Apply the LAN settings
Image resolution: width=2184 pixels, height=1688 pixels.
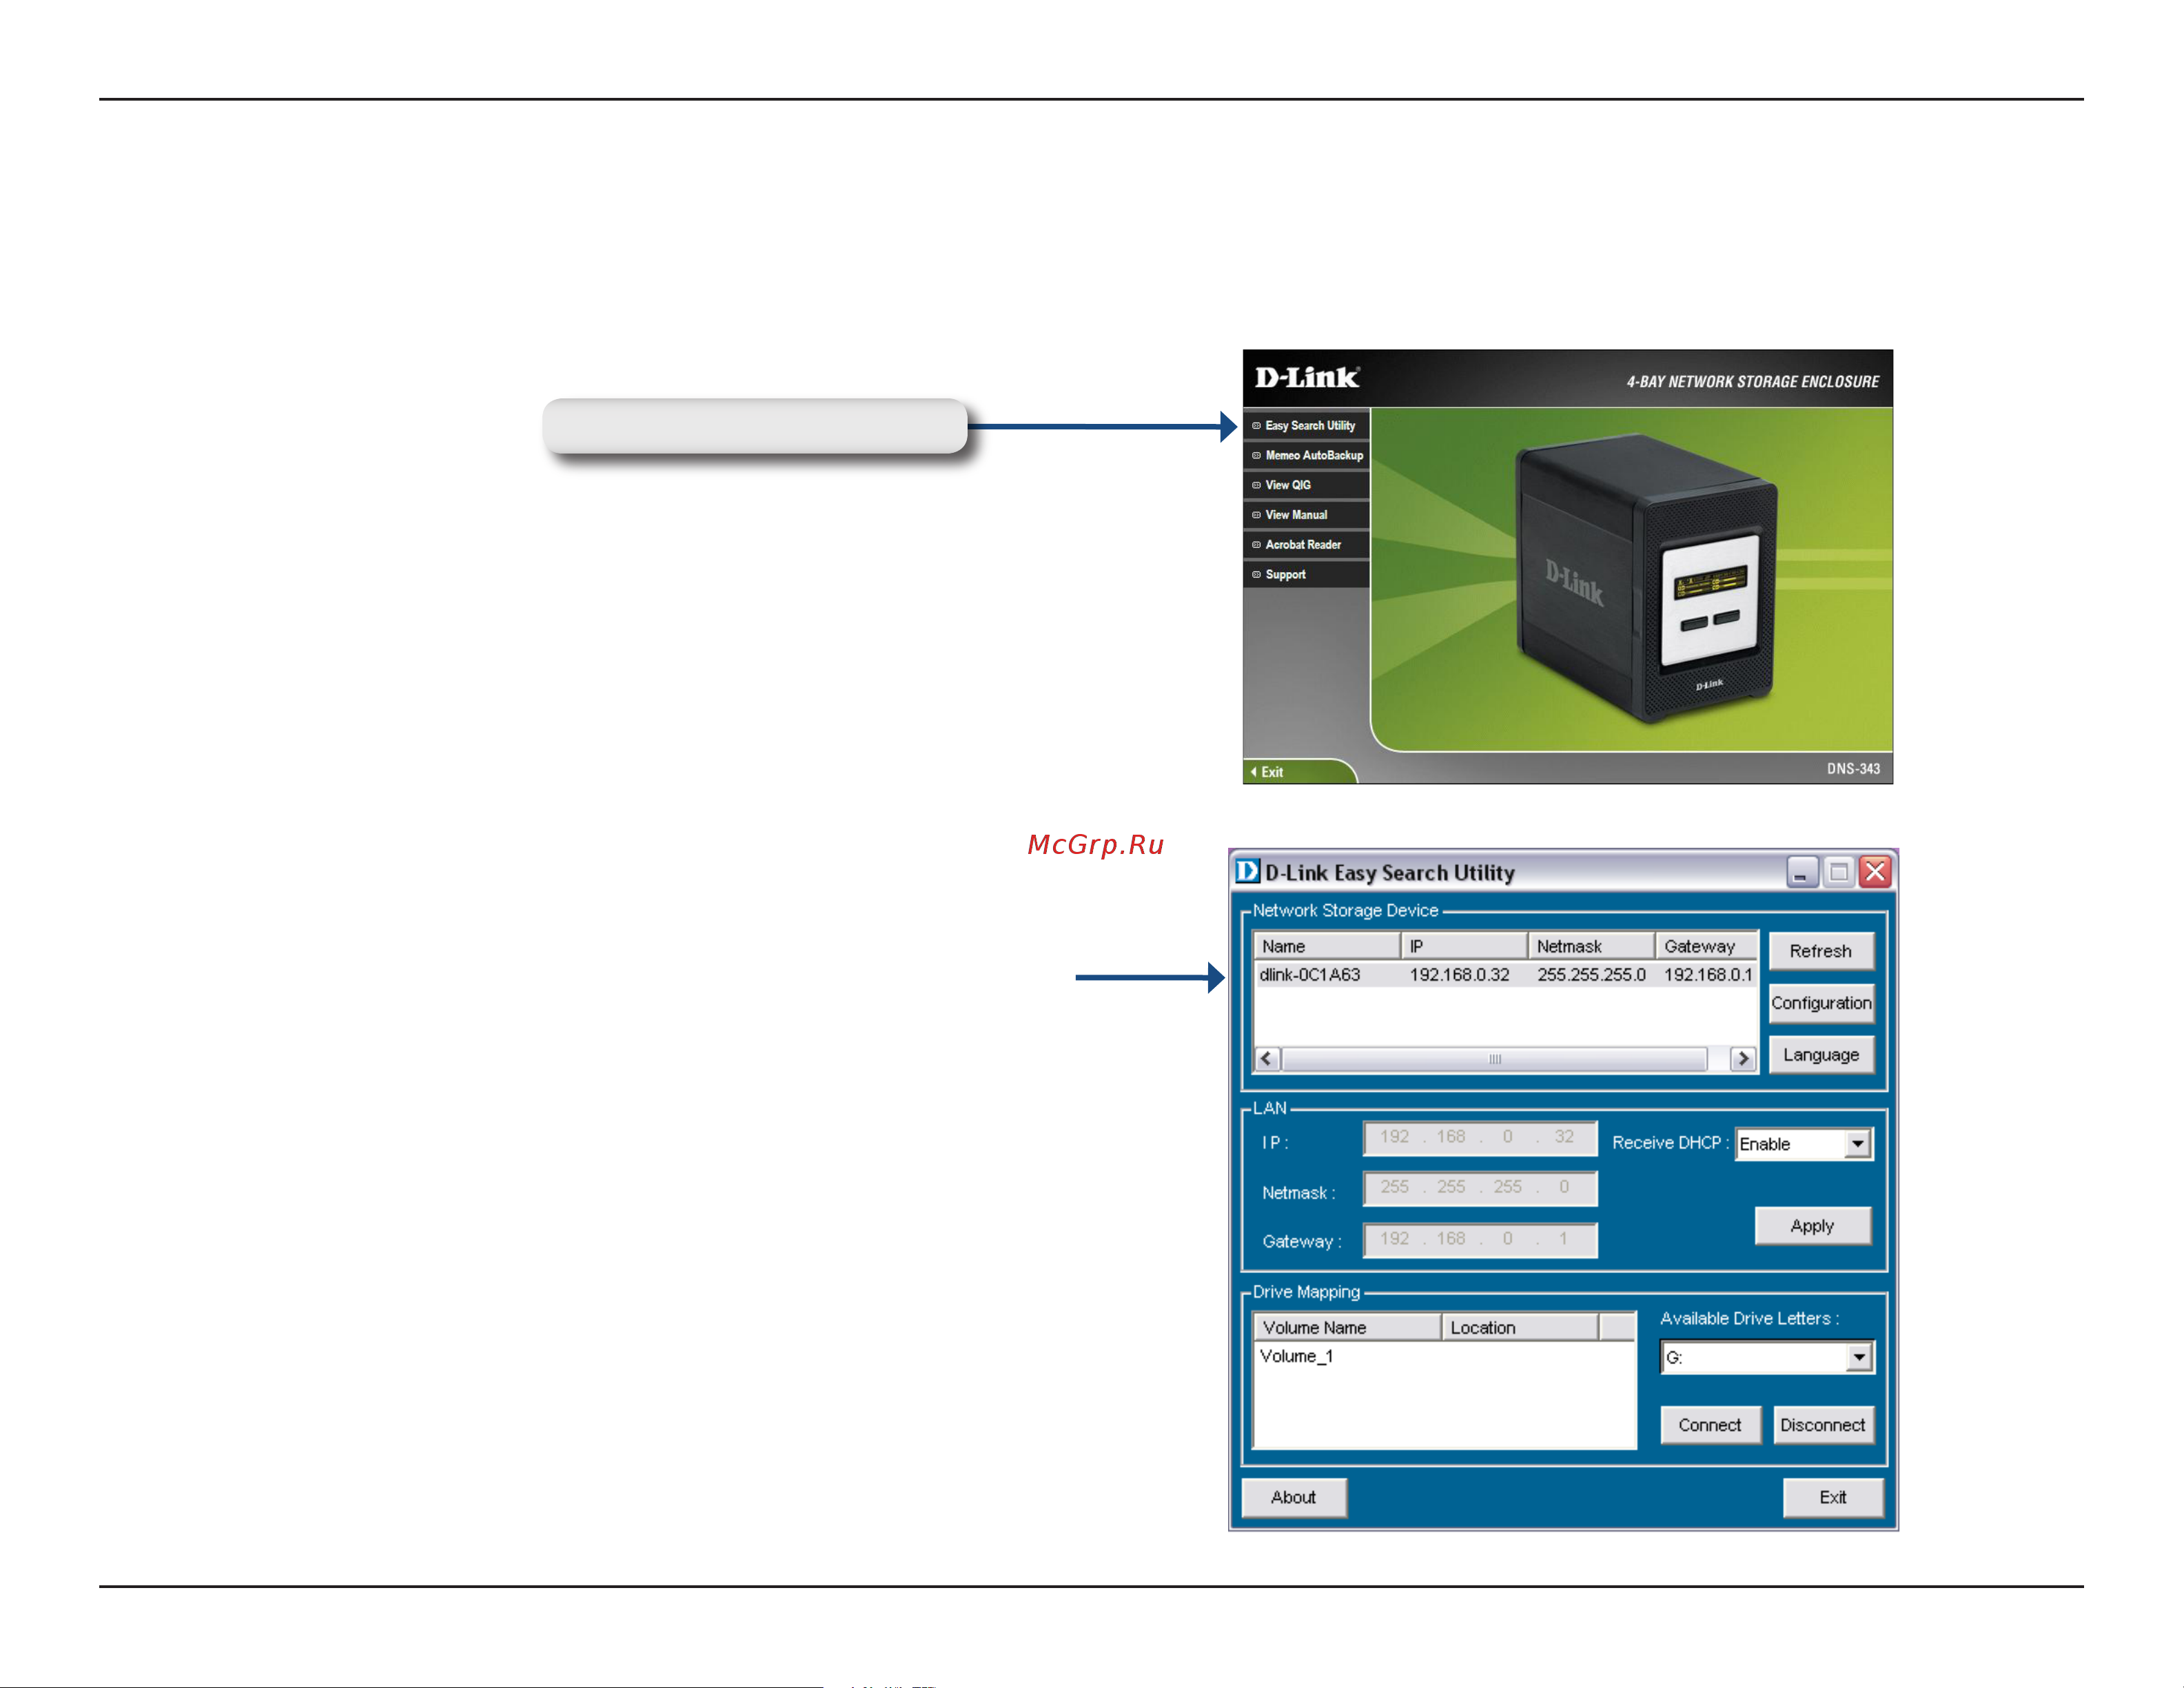(x=1812, y=1226)
